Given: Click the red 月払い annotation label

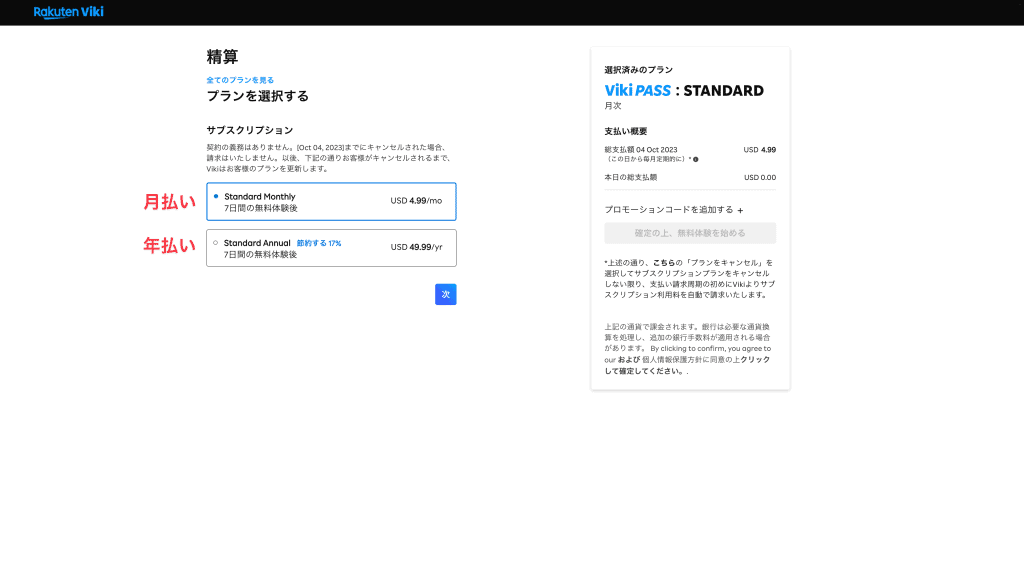Looking at the screenshot, I should point(169,202).
